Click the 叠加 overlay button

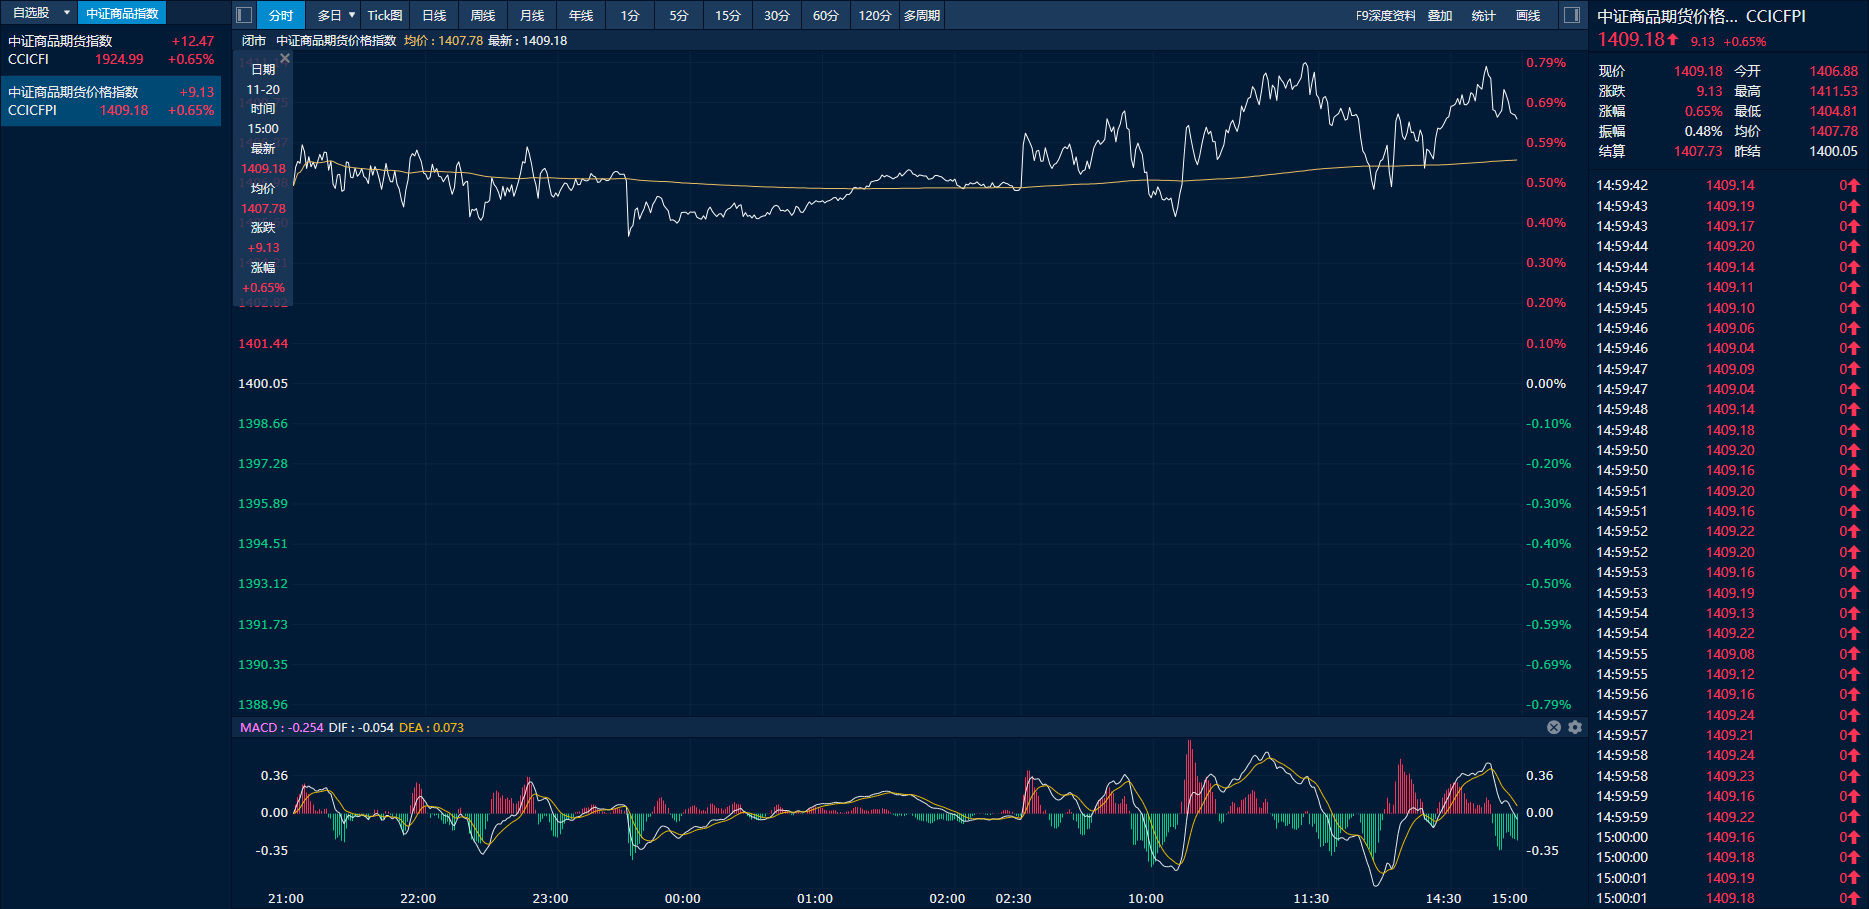[1440, 15]
